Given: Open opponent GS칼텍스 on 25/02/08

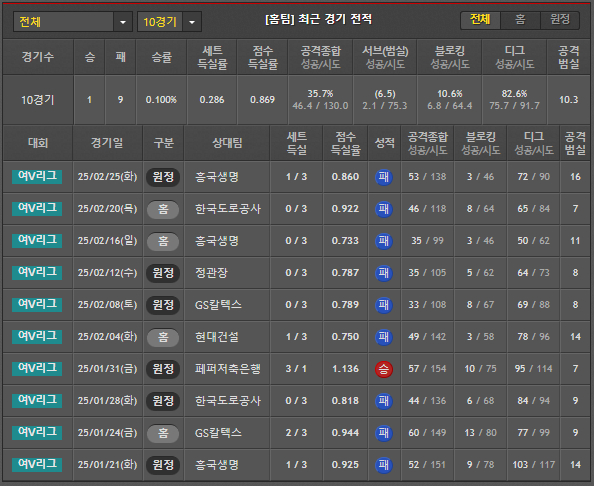Looking at the screenshot, I should click(218, 305).
